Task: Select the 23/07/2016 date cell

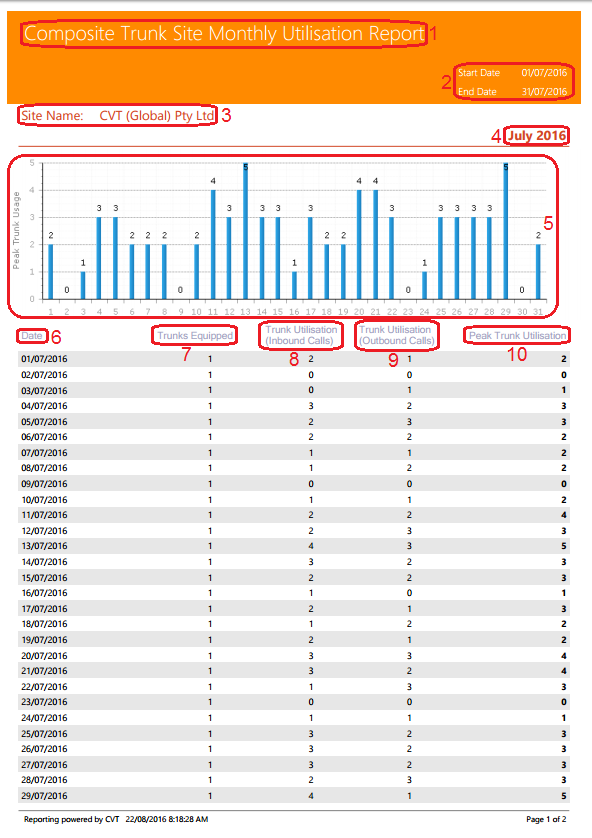Action: click(x=44, y=702)
